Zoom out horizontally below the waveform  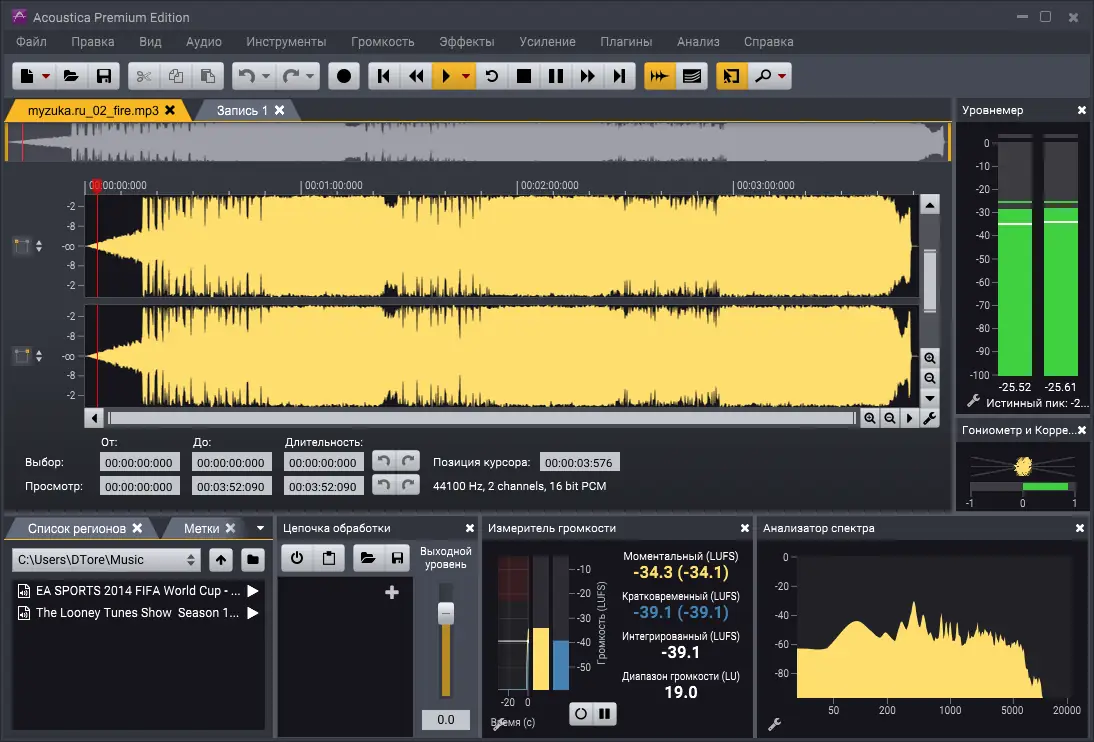[890, 418]
